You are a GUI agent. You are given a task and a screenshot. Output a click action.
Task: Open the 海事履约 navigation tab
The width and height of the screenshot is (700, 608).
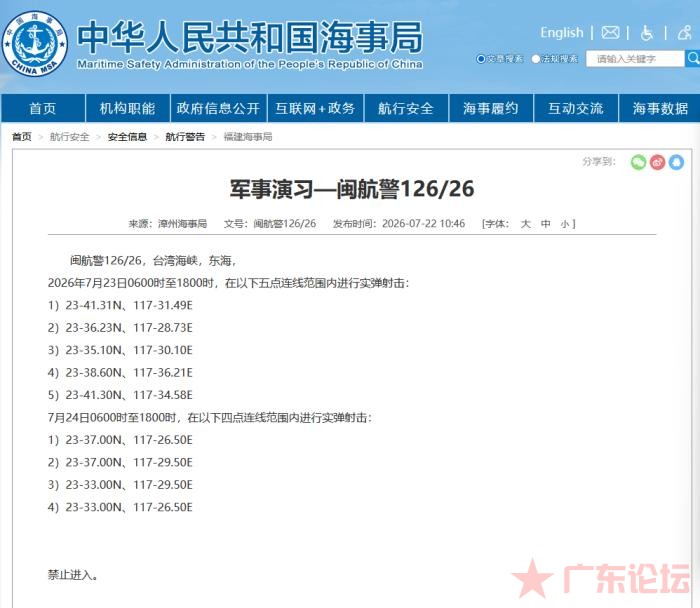coord(491,108)
